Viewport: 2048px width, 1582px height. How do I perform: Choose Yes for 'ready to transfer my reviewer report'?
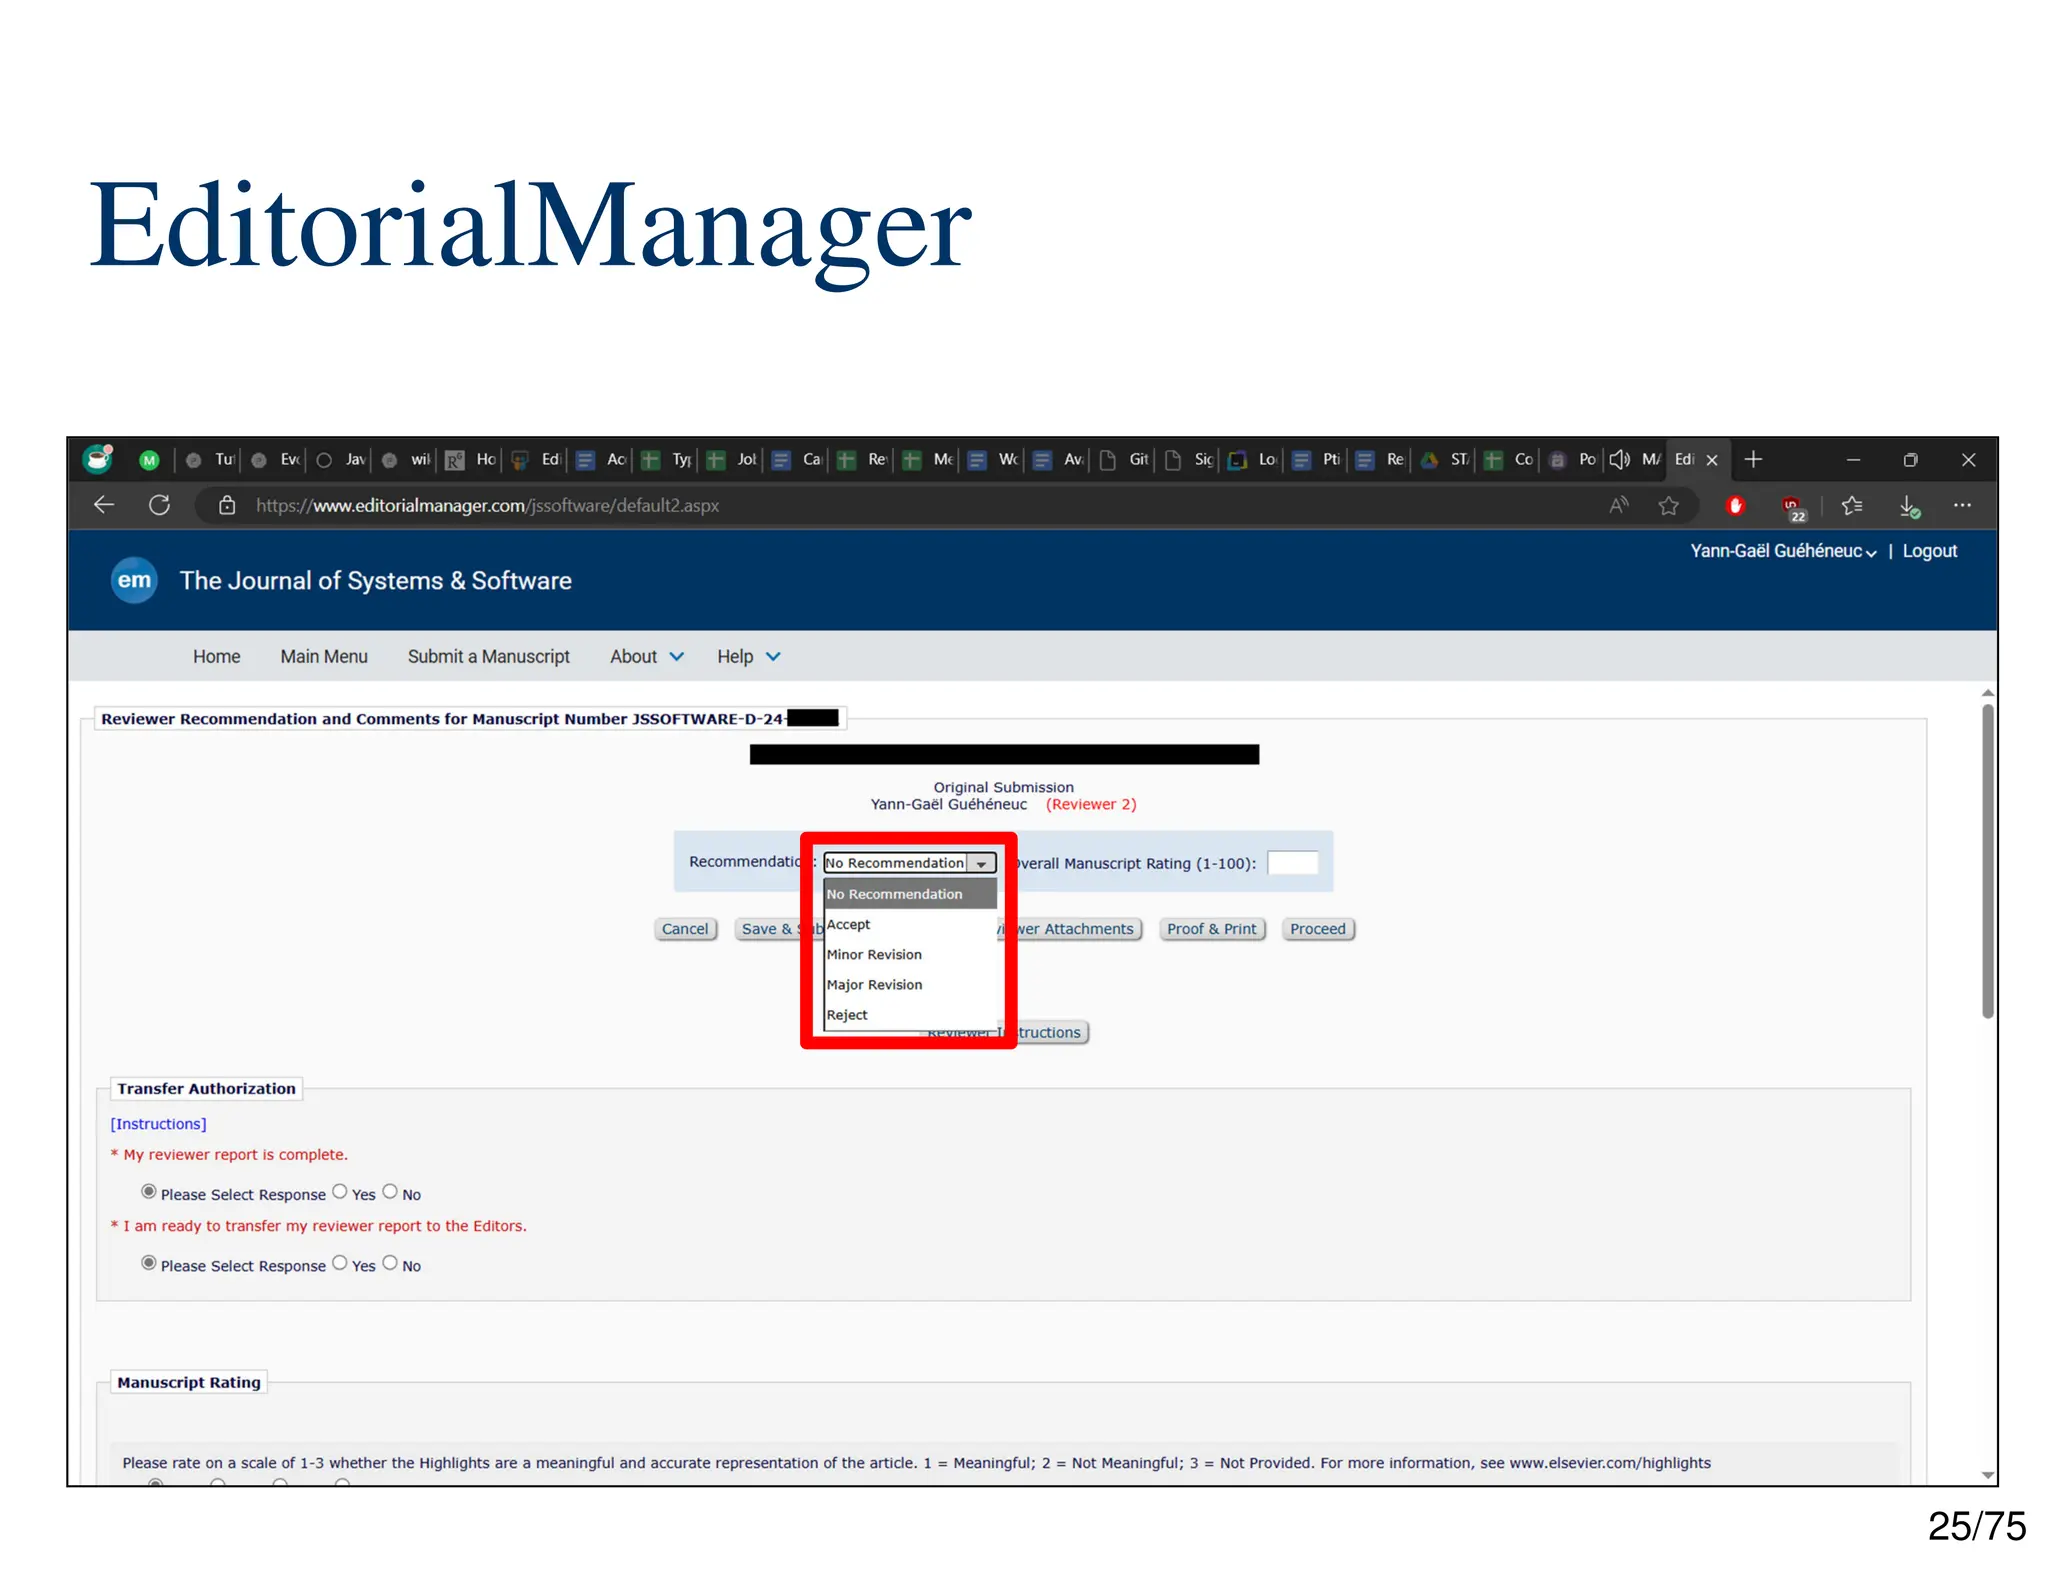tap(340, 1262)
